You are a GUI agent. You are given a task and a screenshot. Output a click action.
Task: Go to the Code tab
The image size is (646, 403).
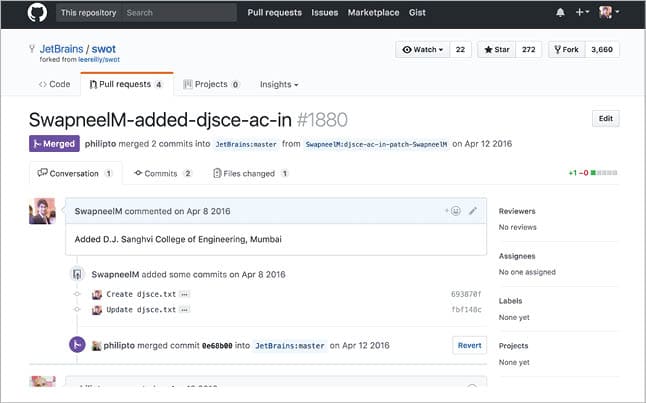[54, 85]
